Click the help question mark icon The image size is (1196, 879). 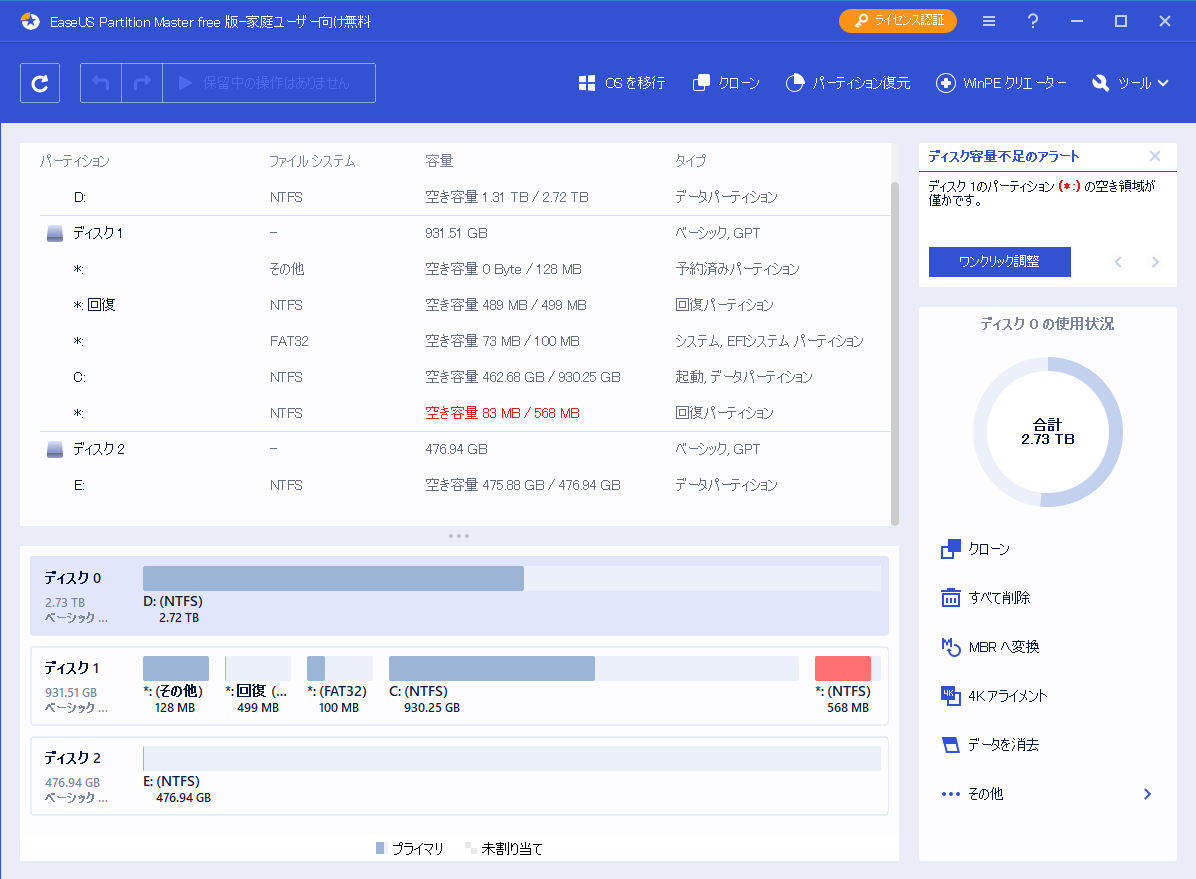(1033, 21)
